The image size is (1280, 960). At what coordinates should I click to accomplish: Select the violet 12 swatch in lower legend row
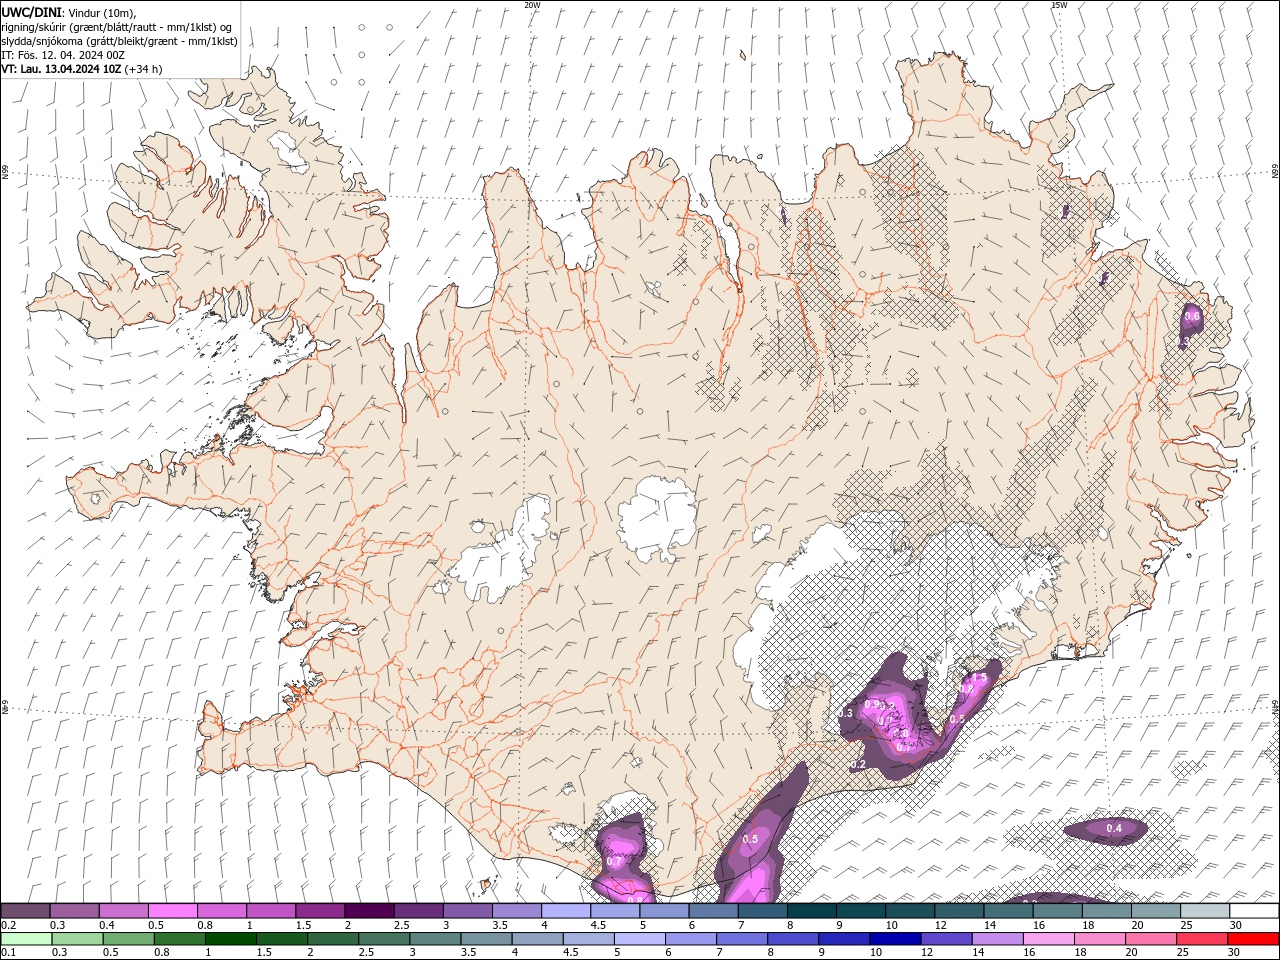[x=946, y=939]
